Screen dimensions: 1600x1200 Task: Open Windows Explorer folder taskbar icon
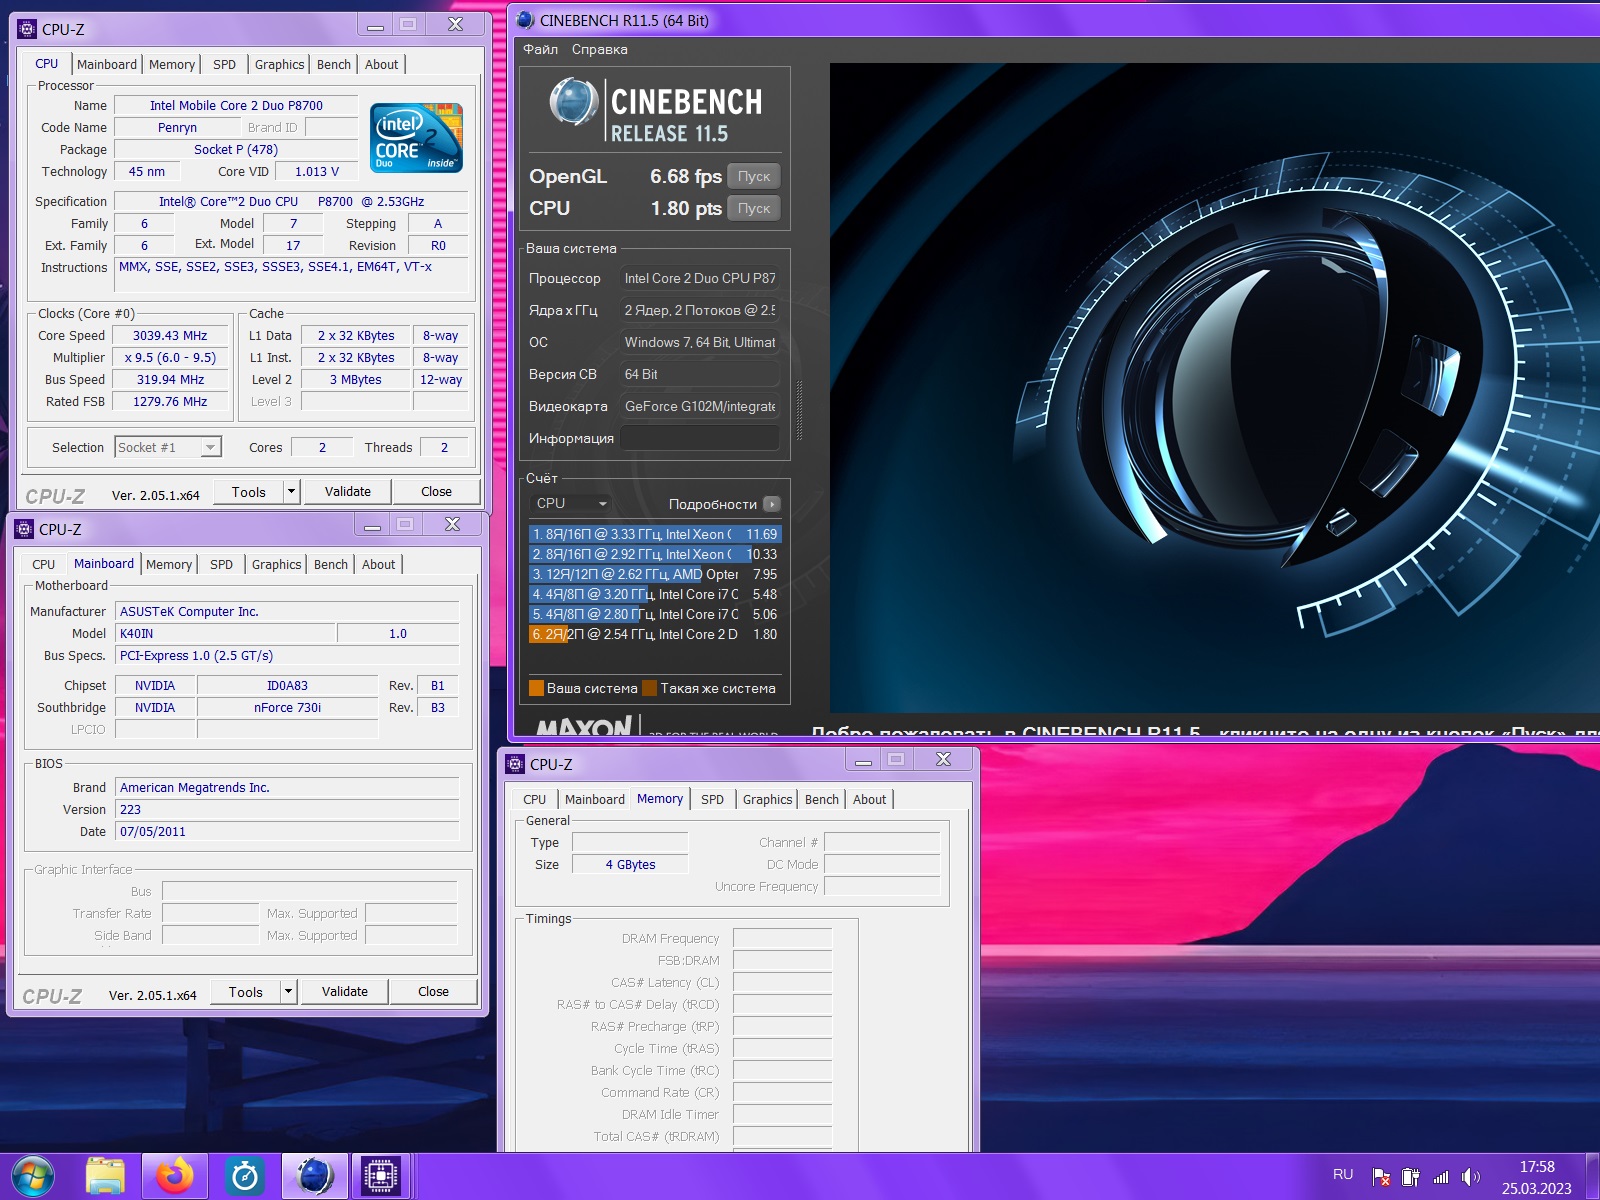point(105,1176)
